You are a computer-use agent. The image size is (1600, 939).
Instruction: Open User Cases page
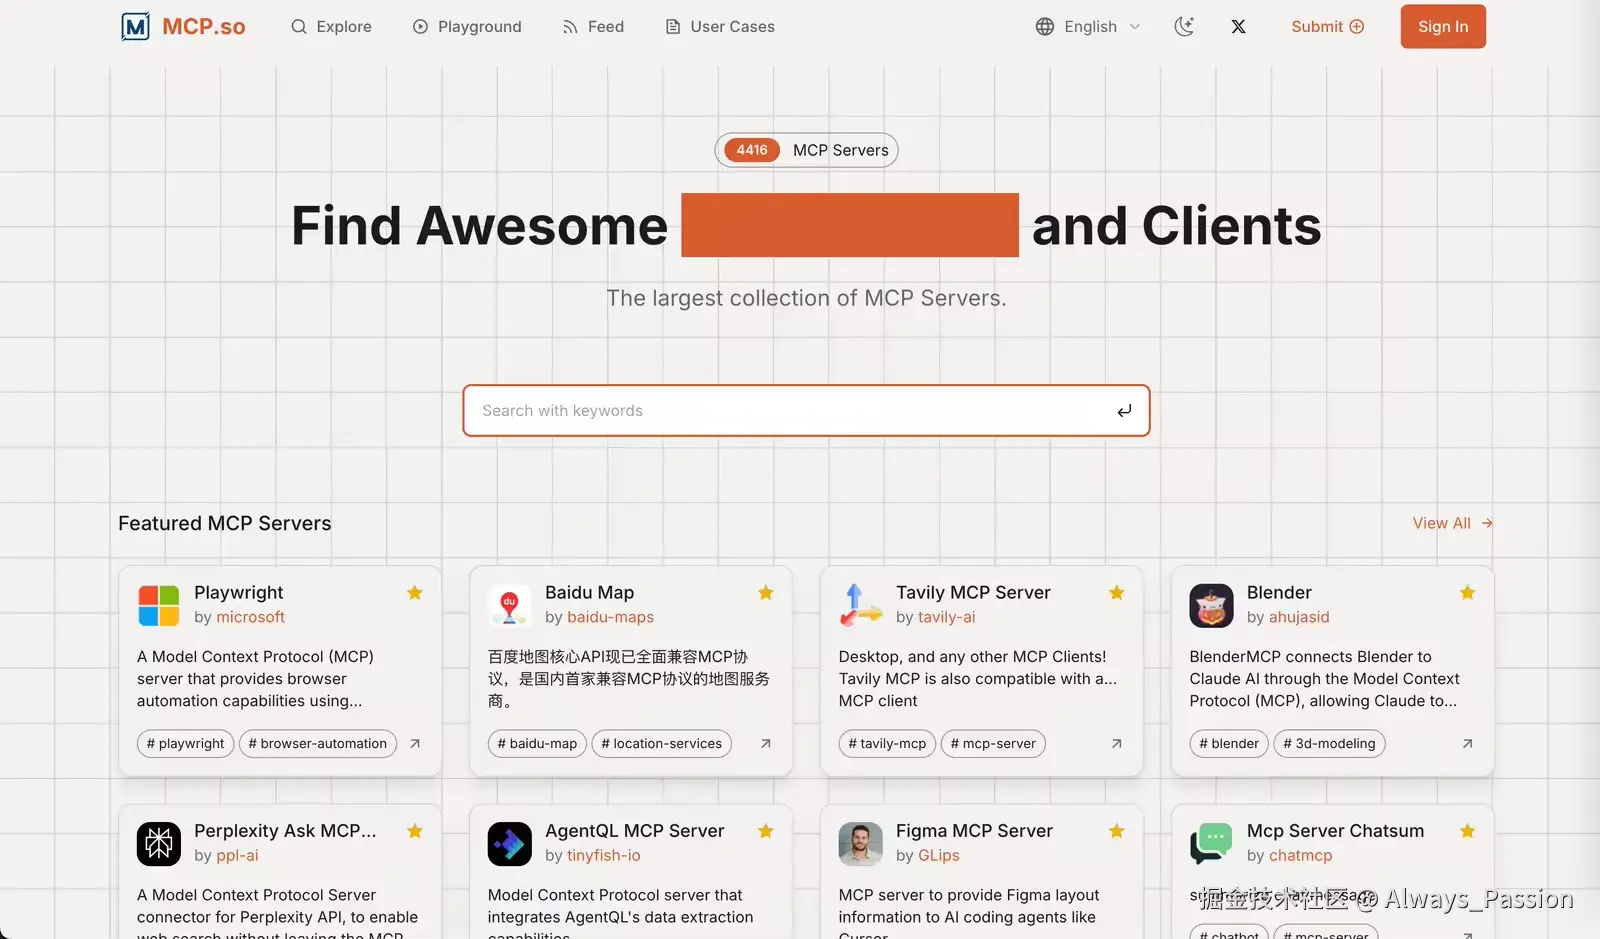720,27
